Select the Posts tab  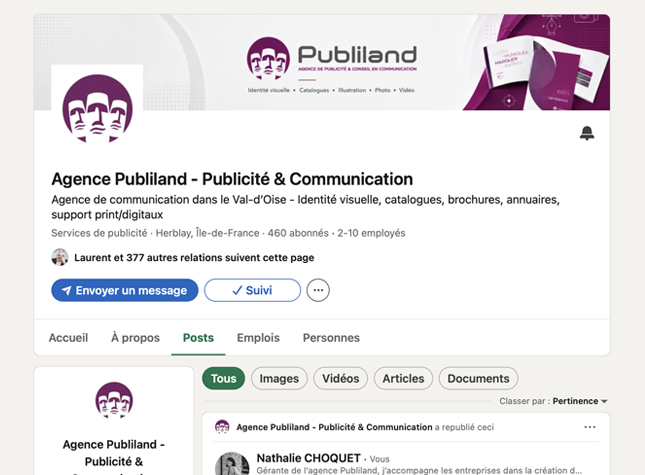198,338
